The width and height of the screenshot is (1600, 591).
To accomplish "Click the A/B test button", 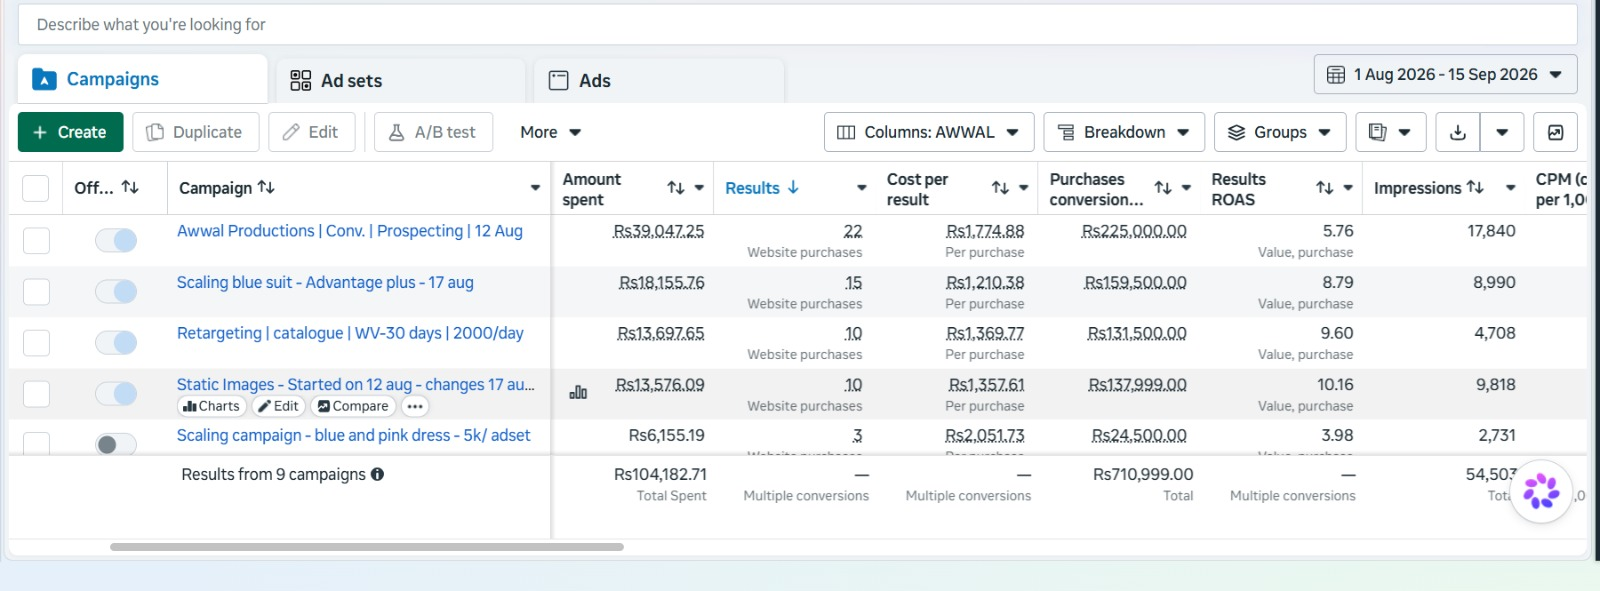I will click(x=433, y=132).
